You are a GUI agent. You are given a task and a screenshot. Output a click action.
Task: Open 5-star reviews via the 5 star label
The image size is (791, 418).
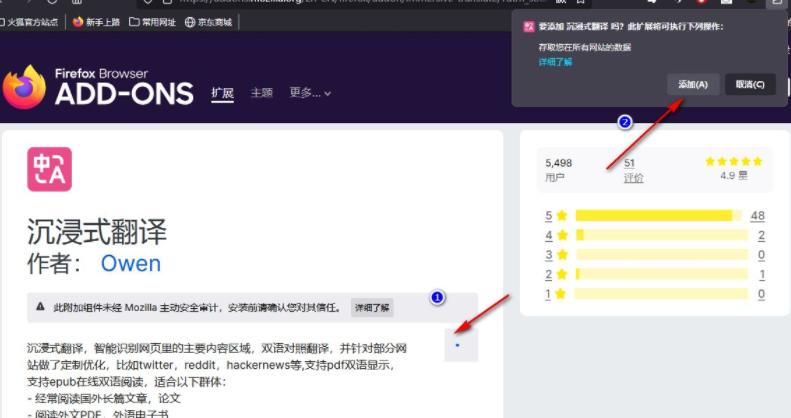coord(556,216)
